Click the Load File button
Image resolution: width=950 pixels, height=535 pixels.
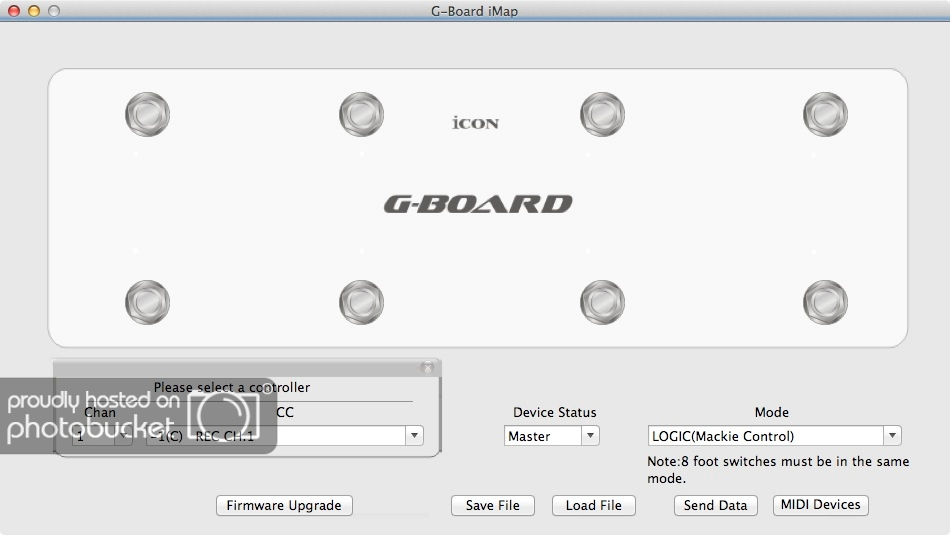click(594, 505)
